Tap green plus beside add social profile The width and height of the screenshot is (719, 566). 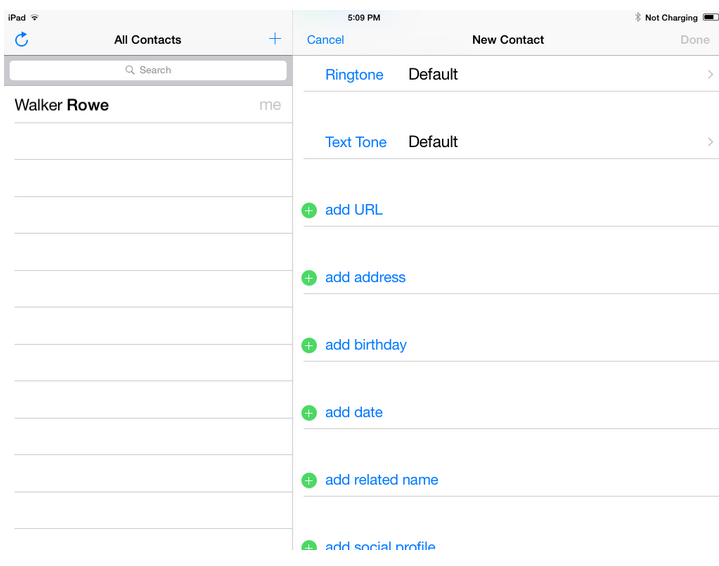(309, 545)
